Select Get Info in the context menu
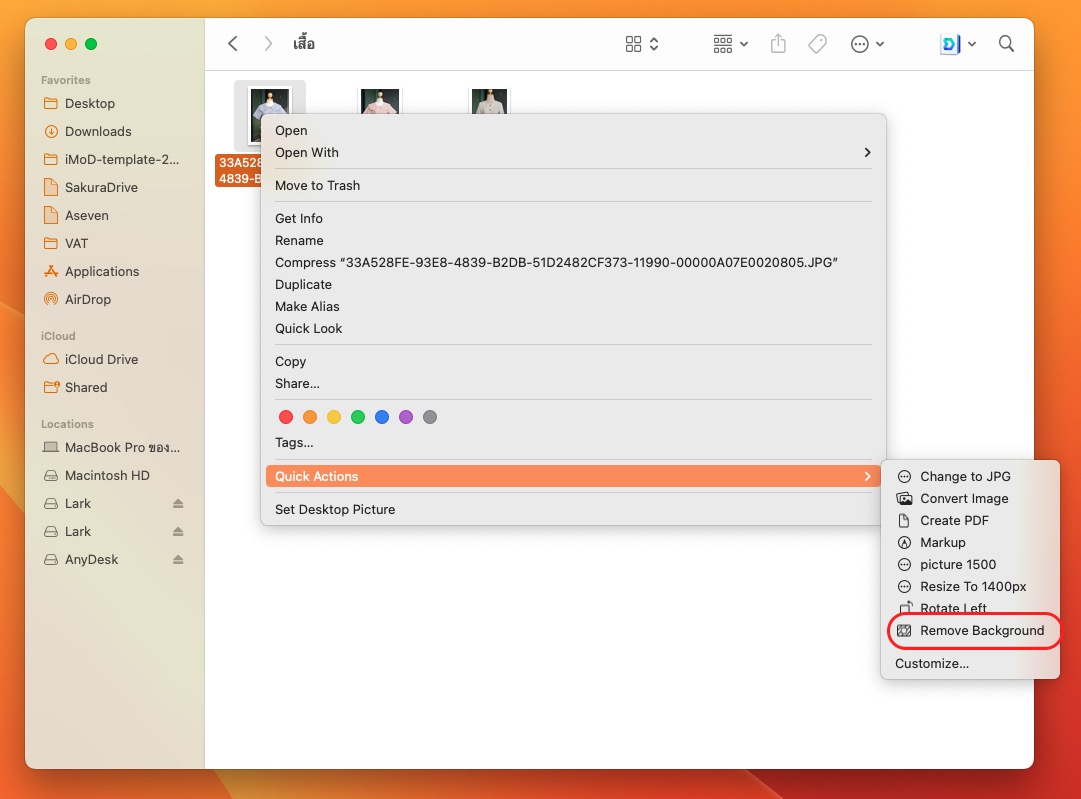The width and height of the screenshot is (1081, 799). [x=299, y=219]
